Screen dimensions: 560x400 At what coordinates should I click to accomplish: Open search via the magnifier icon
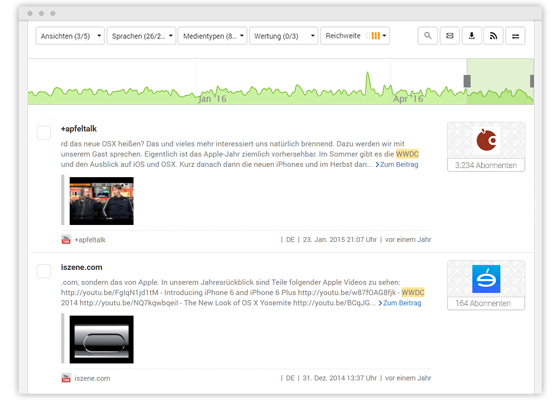coord(428,36)
